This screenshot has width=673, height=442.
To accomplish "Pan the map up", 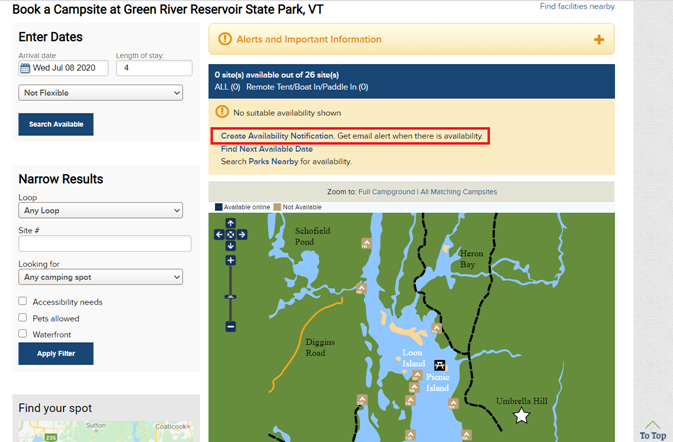I will tap(230, 223).
